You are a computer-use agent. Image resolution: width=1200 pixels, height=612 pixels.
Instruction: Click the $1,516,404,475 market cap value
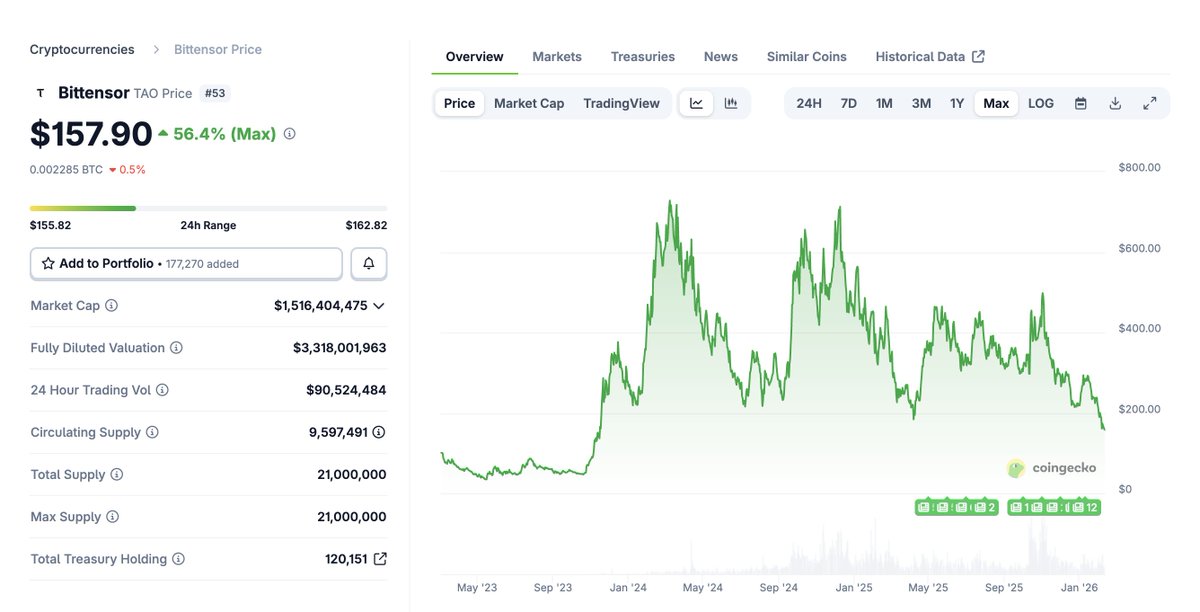pyautogui.click(x=321, y=305)
